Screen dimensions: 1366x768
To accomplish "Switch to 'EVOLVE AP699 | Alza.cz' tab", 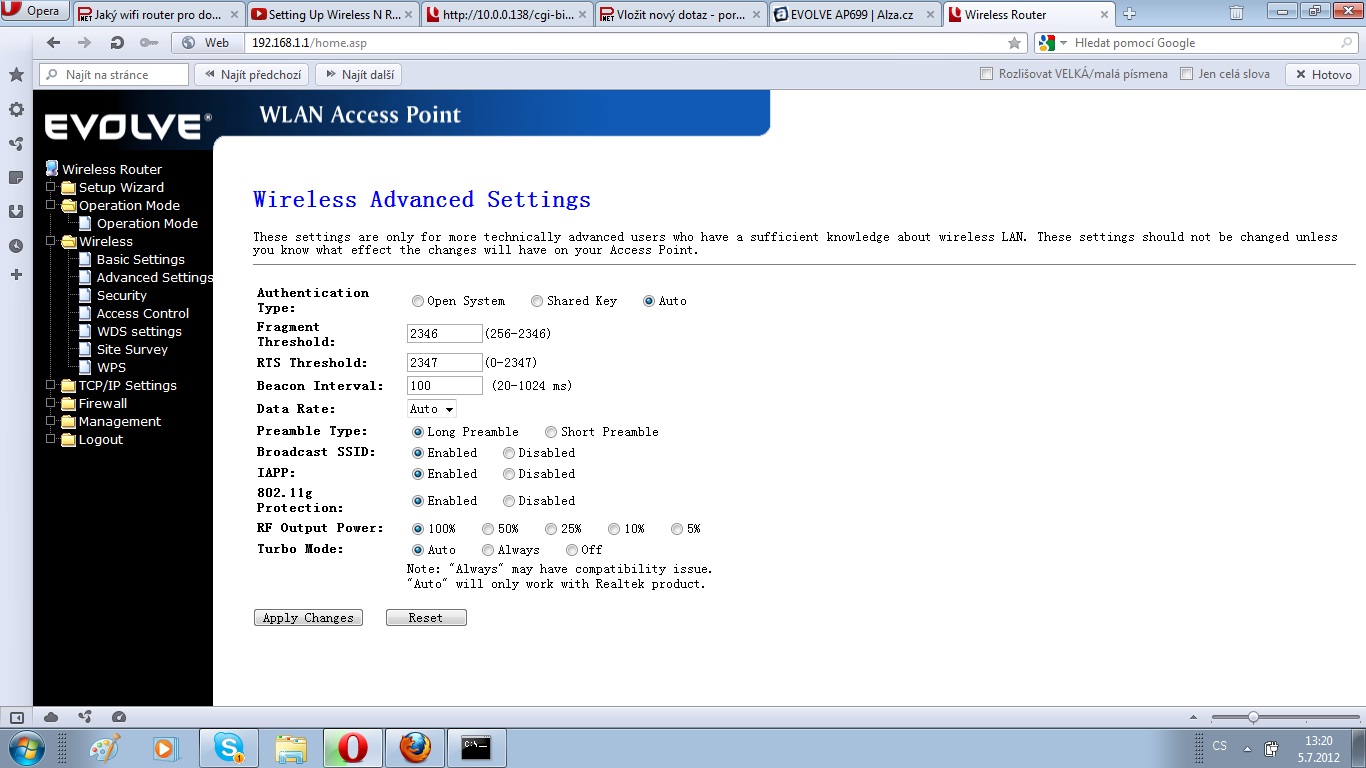I will [854, 14].
